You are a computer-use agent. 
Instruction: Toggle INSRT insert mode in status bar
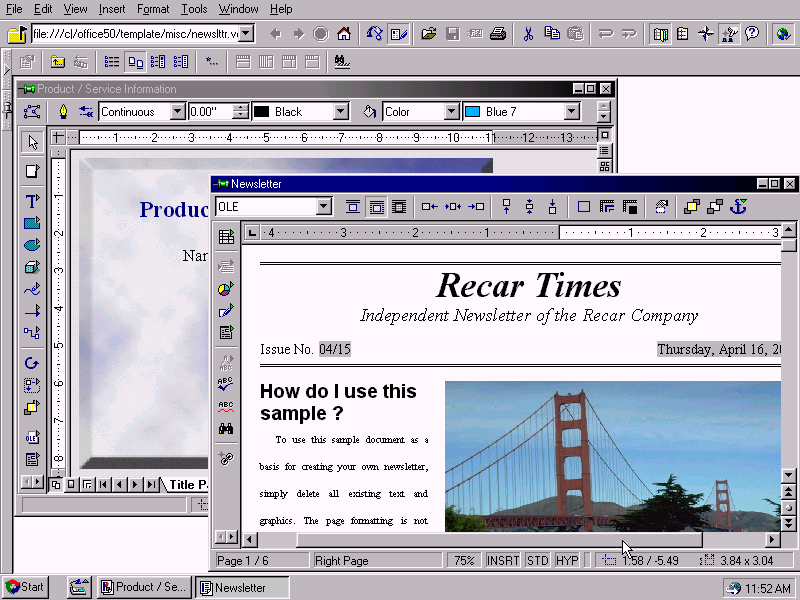(503, 561)
